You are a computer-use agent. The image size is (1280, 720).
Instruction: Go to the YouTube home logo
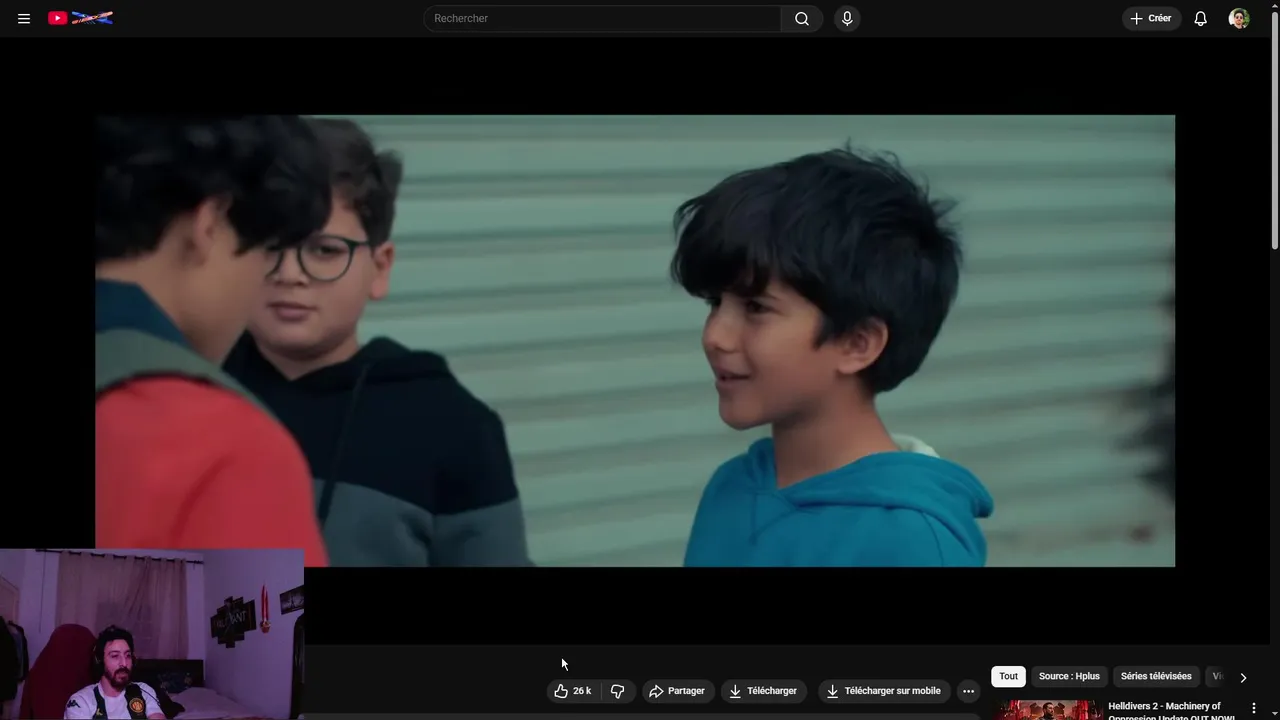point(80,18)
